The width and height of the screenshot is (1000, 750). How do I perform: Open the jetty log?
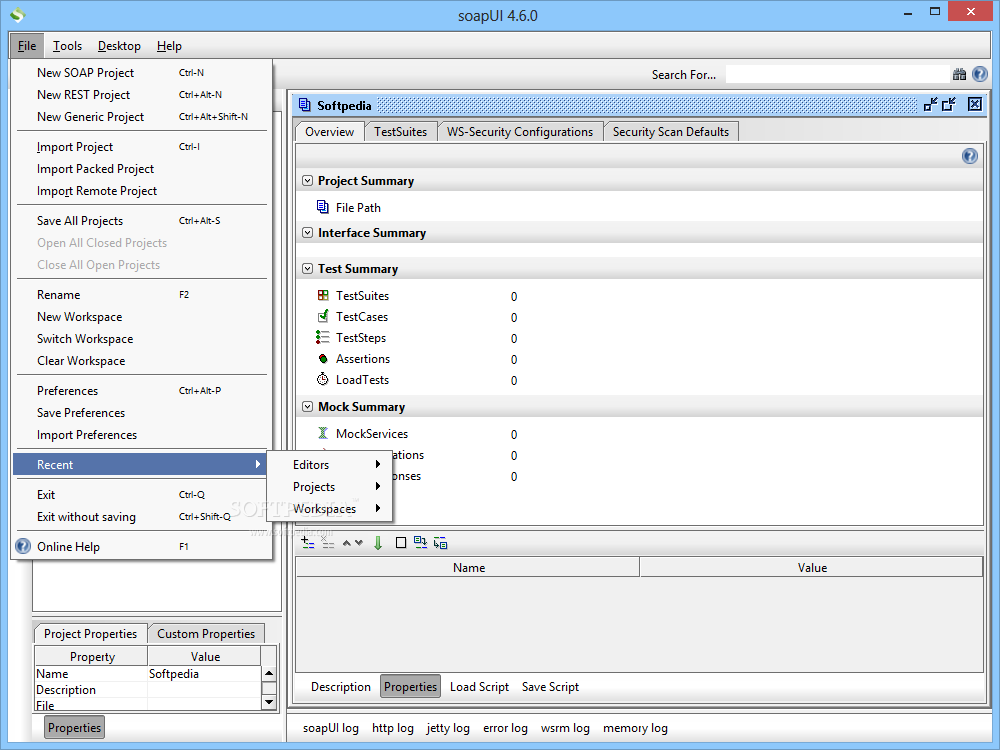pyautogui.click(x=448, y=728)
